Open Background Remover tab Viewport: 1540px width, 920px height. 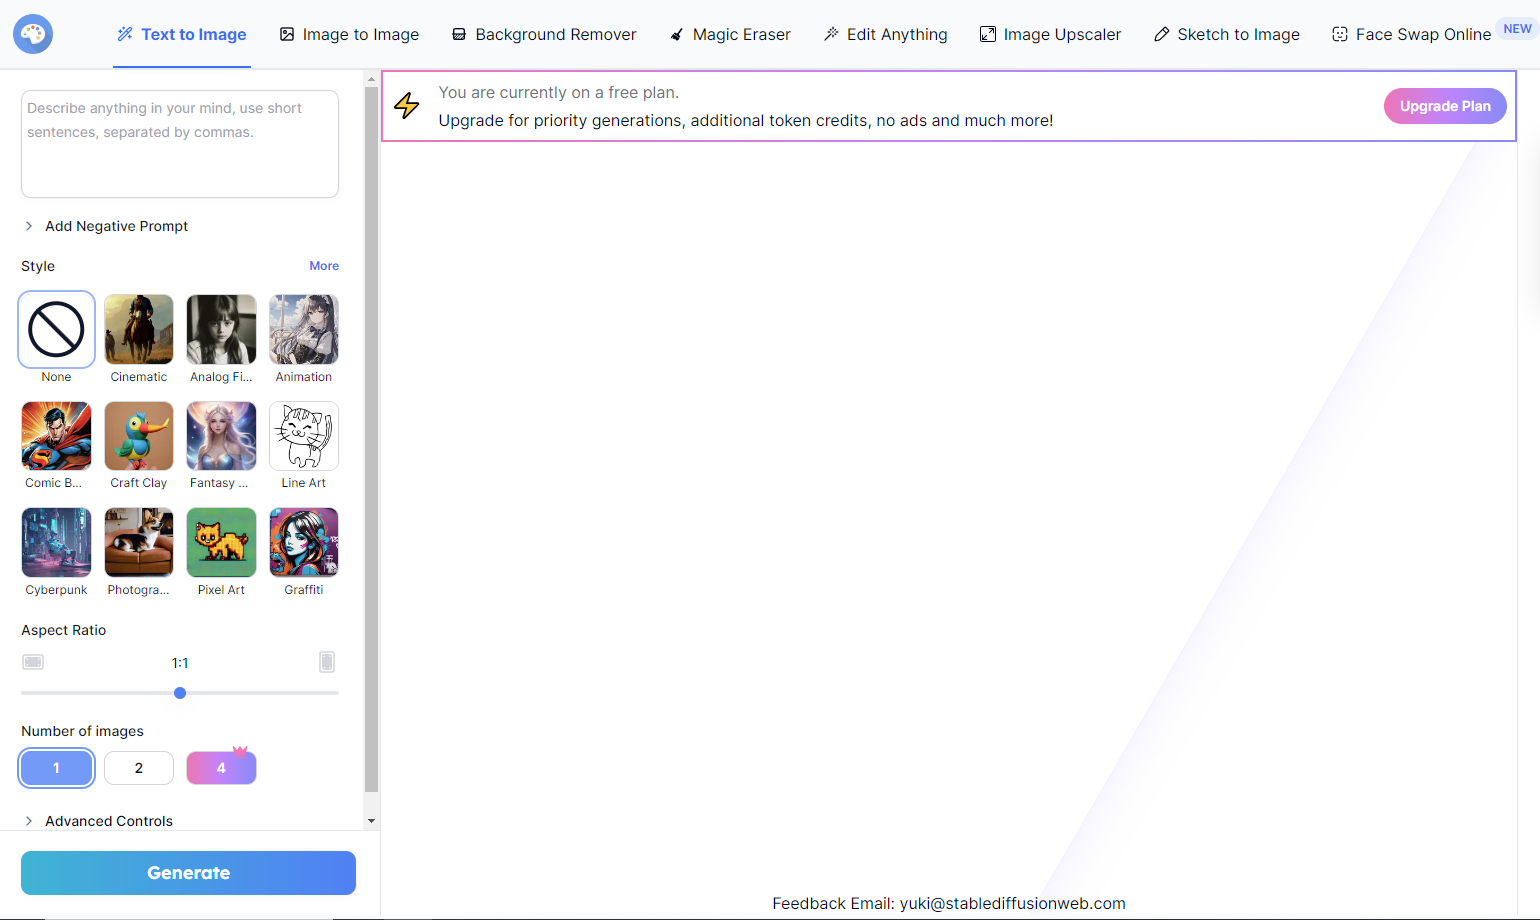pos(544,34)
